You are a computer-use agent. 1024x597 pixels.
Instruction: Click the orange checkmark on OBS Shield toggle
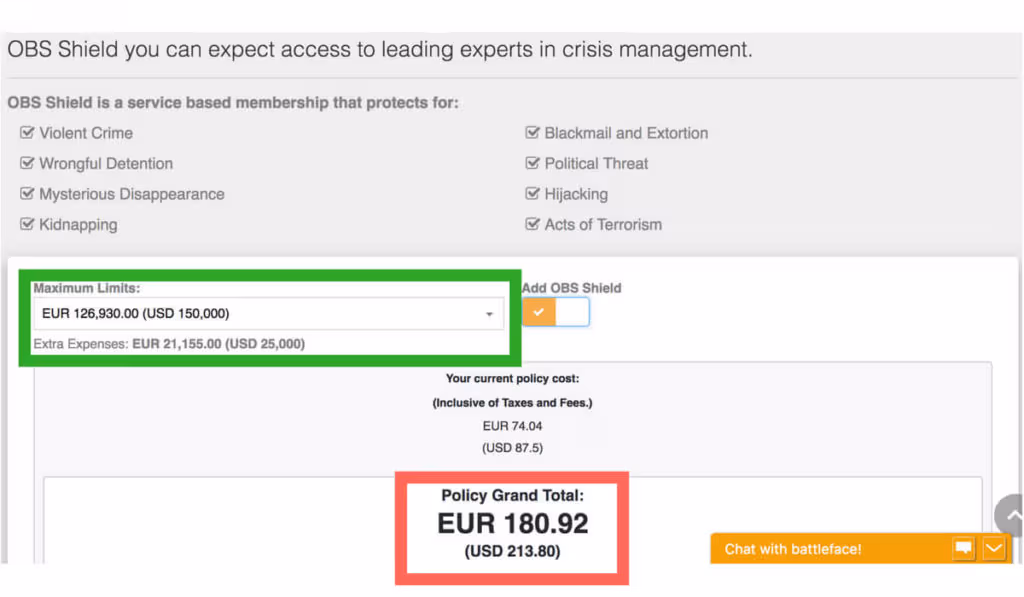539,312
